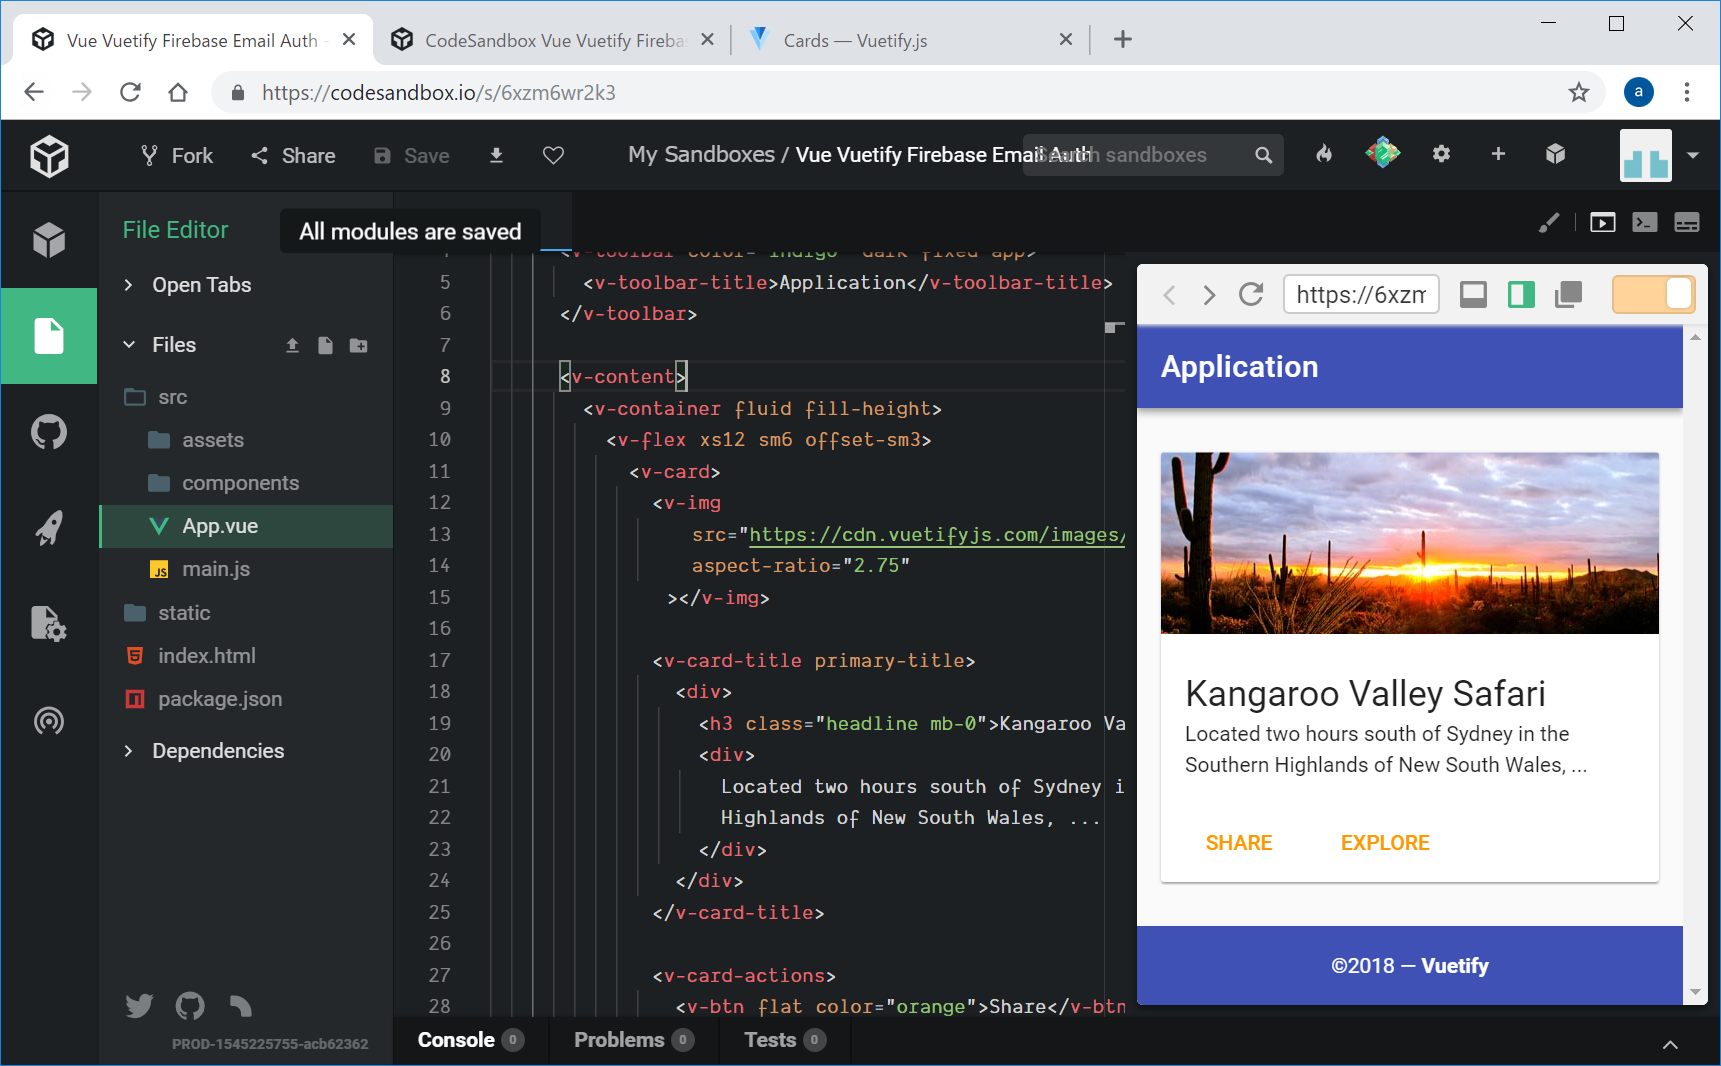Screen dimensions: 1721x1066
Task: Open the Deployment rocket panel
Action: coord(49,528)
